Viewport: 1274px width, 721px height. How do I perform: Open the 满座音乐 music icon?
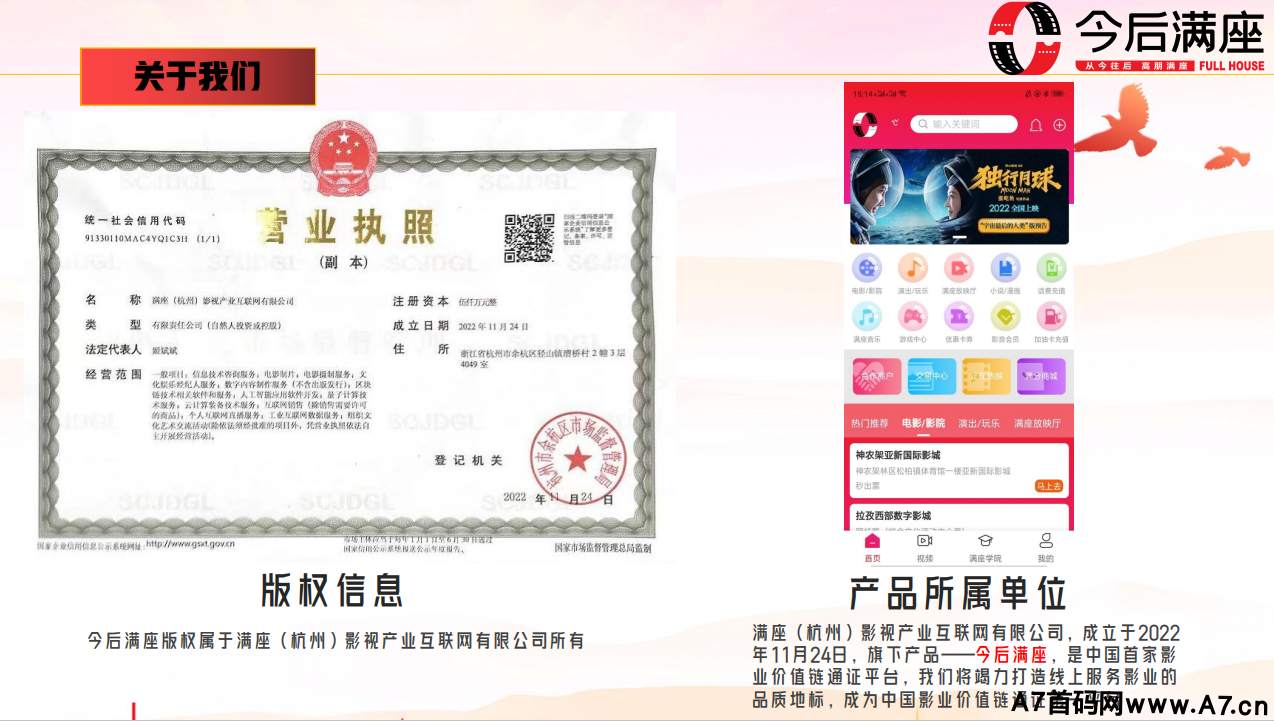[x=867, y=317]
